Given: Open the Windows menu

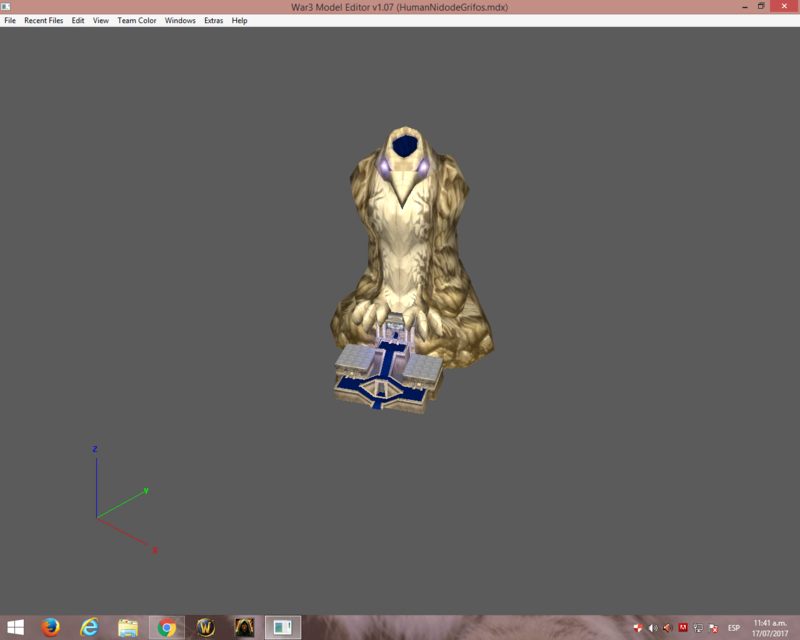Looking at the screenshot, I should click(x=180, y=20).
